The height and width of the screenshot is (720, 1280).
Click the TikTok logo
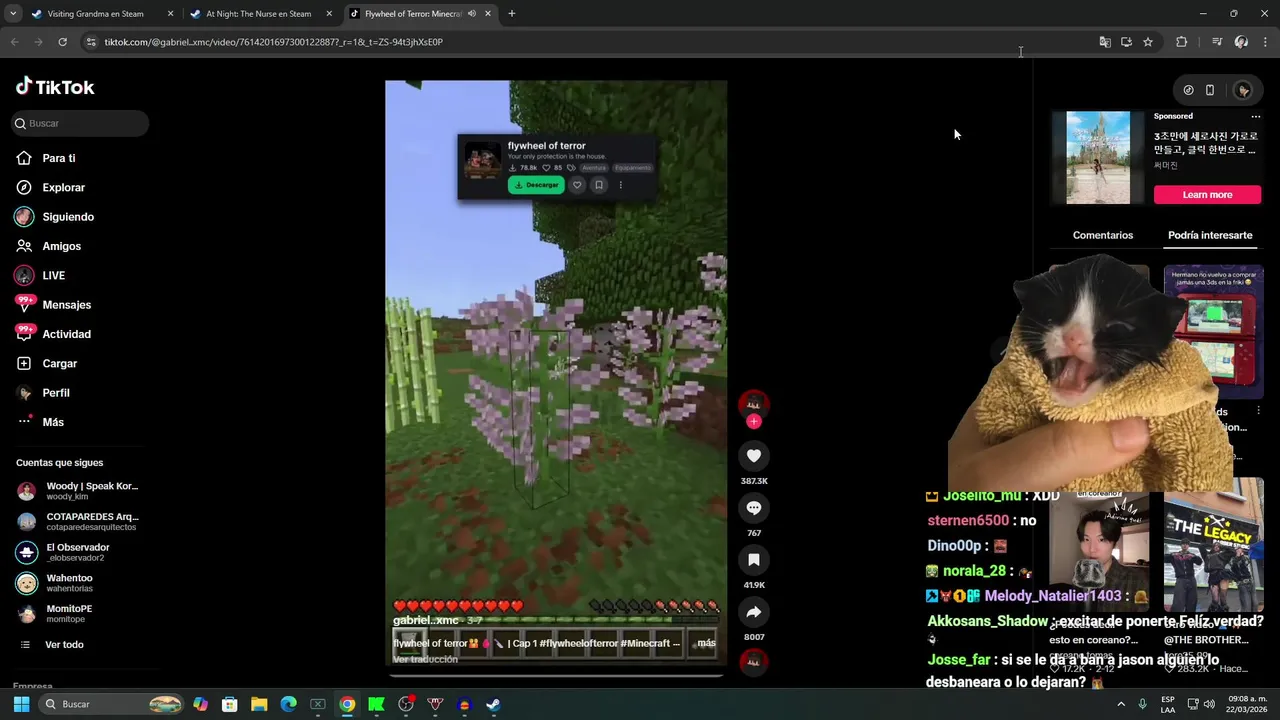click(x=55, y=87)
